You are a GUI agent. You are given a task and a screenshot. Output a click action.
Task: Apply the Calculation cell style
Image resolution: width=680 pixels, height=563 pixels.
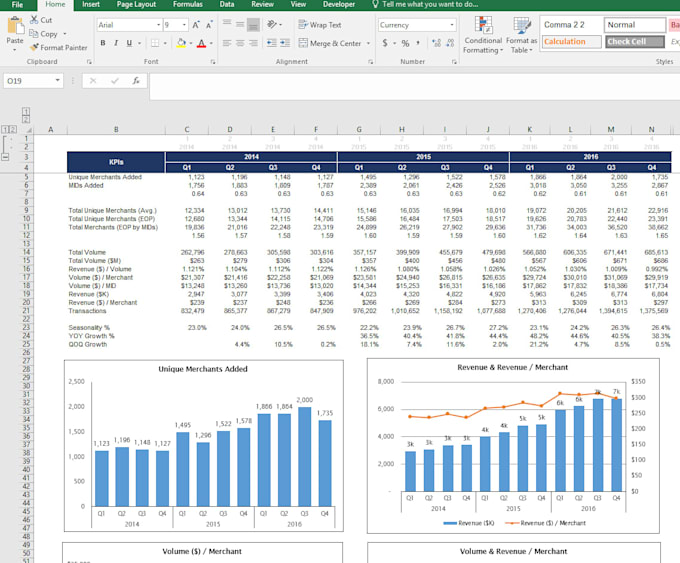click(x=570, y=42)
